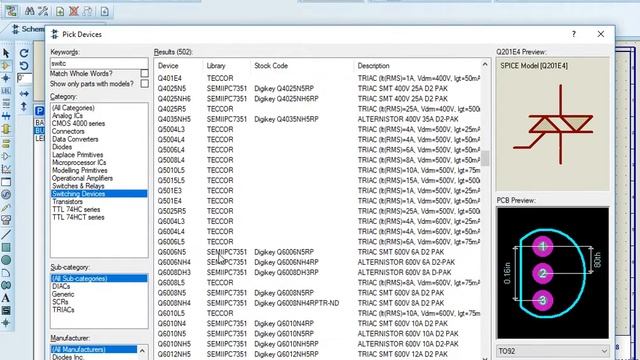Select the Q6010N4 device row
The width and height of the screenshot is (640, 360).
click(x=318, y=323)
